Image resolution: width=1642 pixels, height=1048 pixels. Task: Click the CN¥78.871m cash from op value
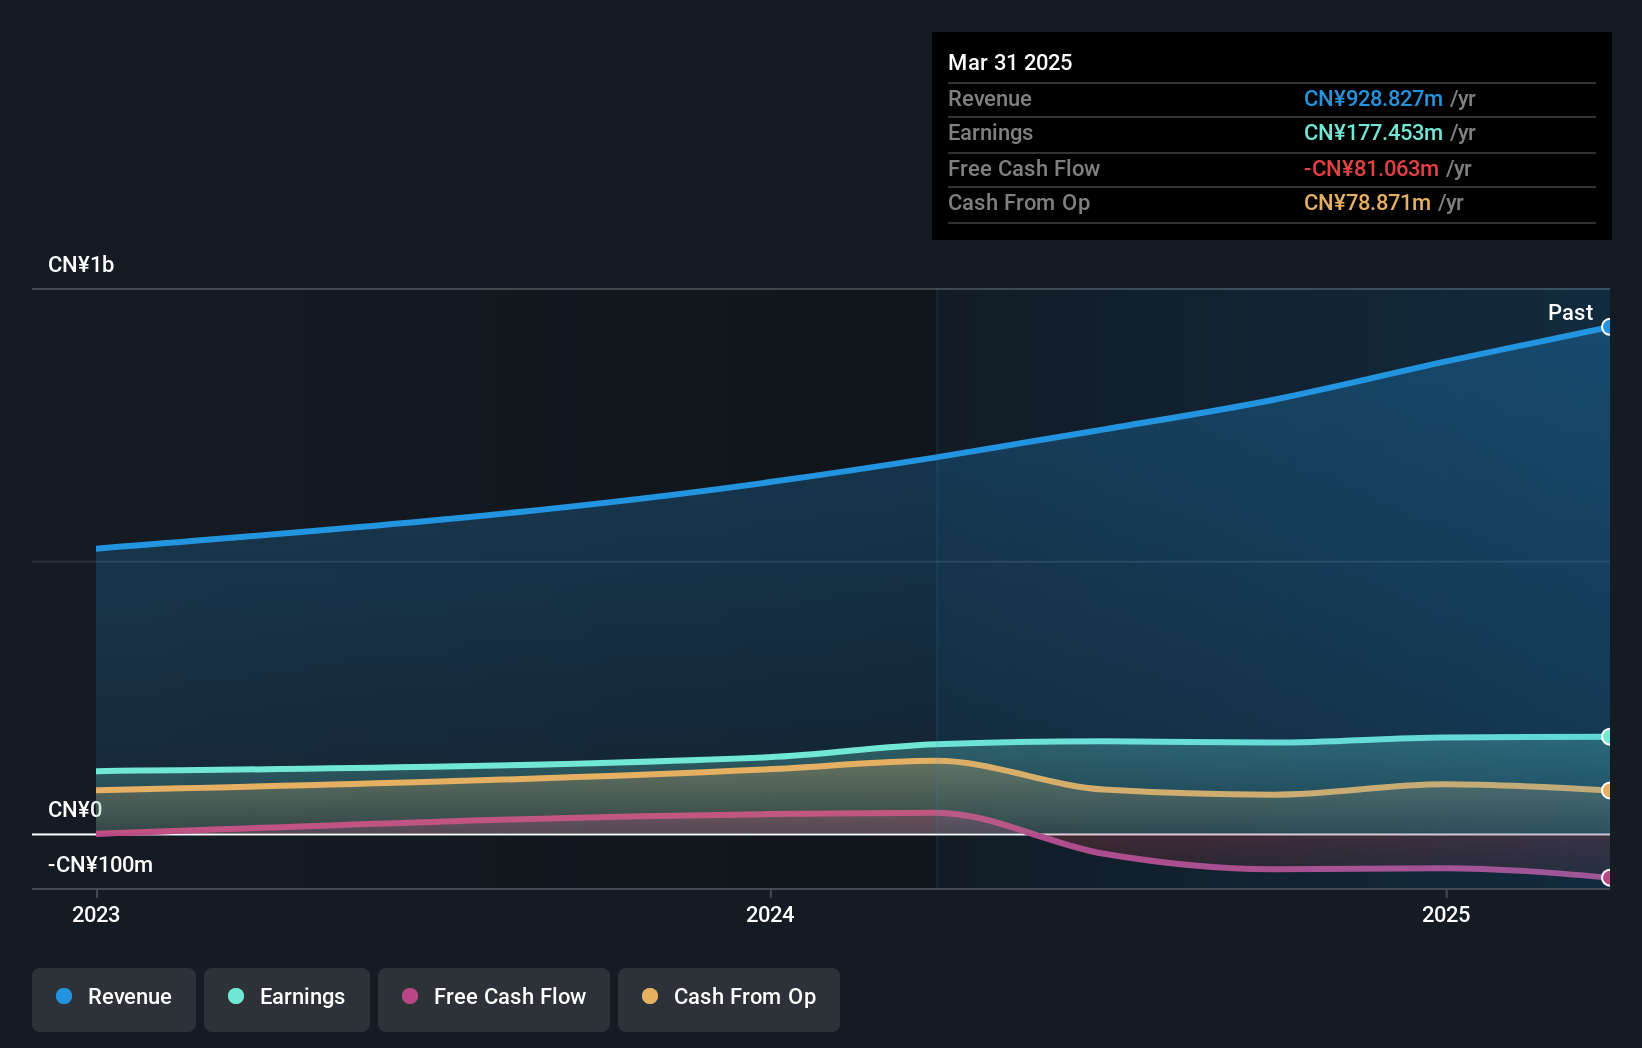(1367, 203)
